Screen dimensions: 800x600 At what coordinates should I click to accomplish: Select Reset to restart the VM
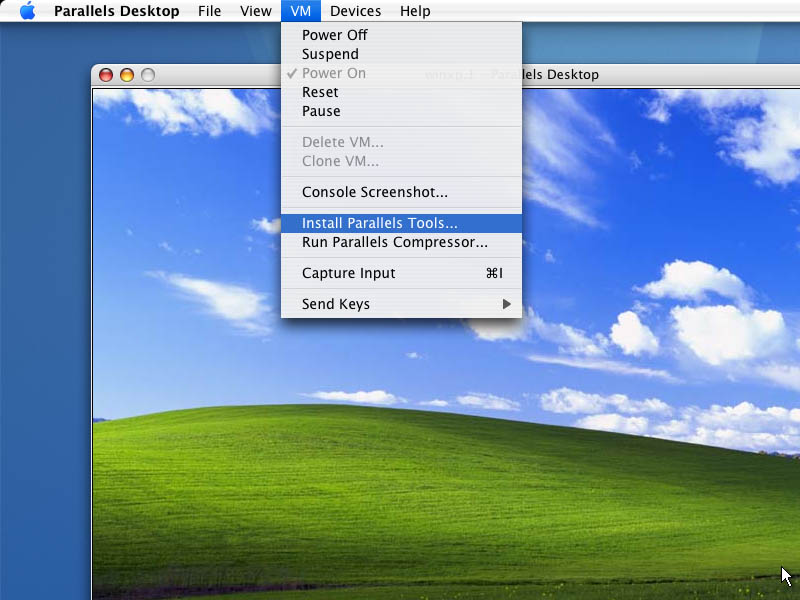[x=320, y=92]
